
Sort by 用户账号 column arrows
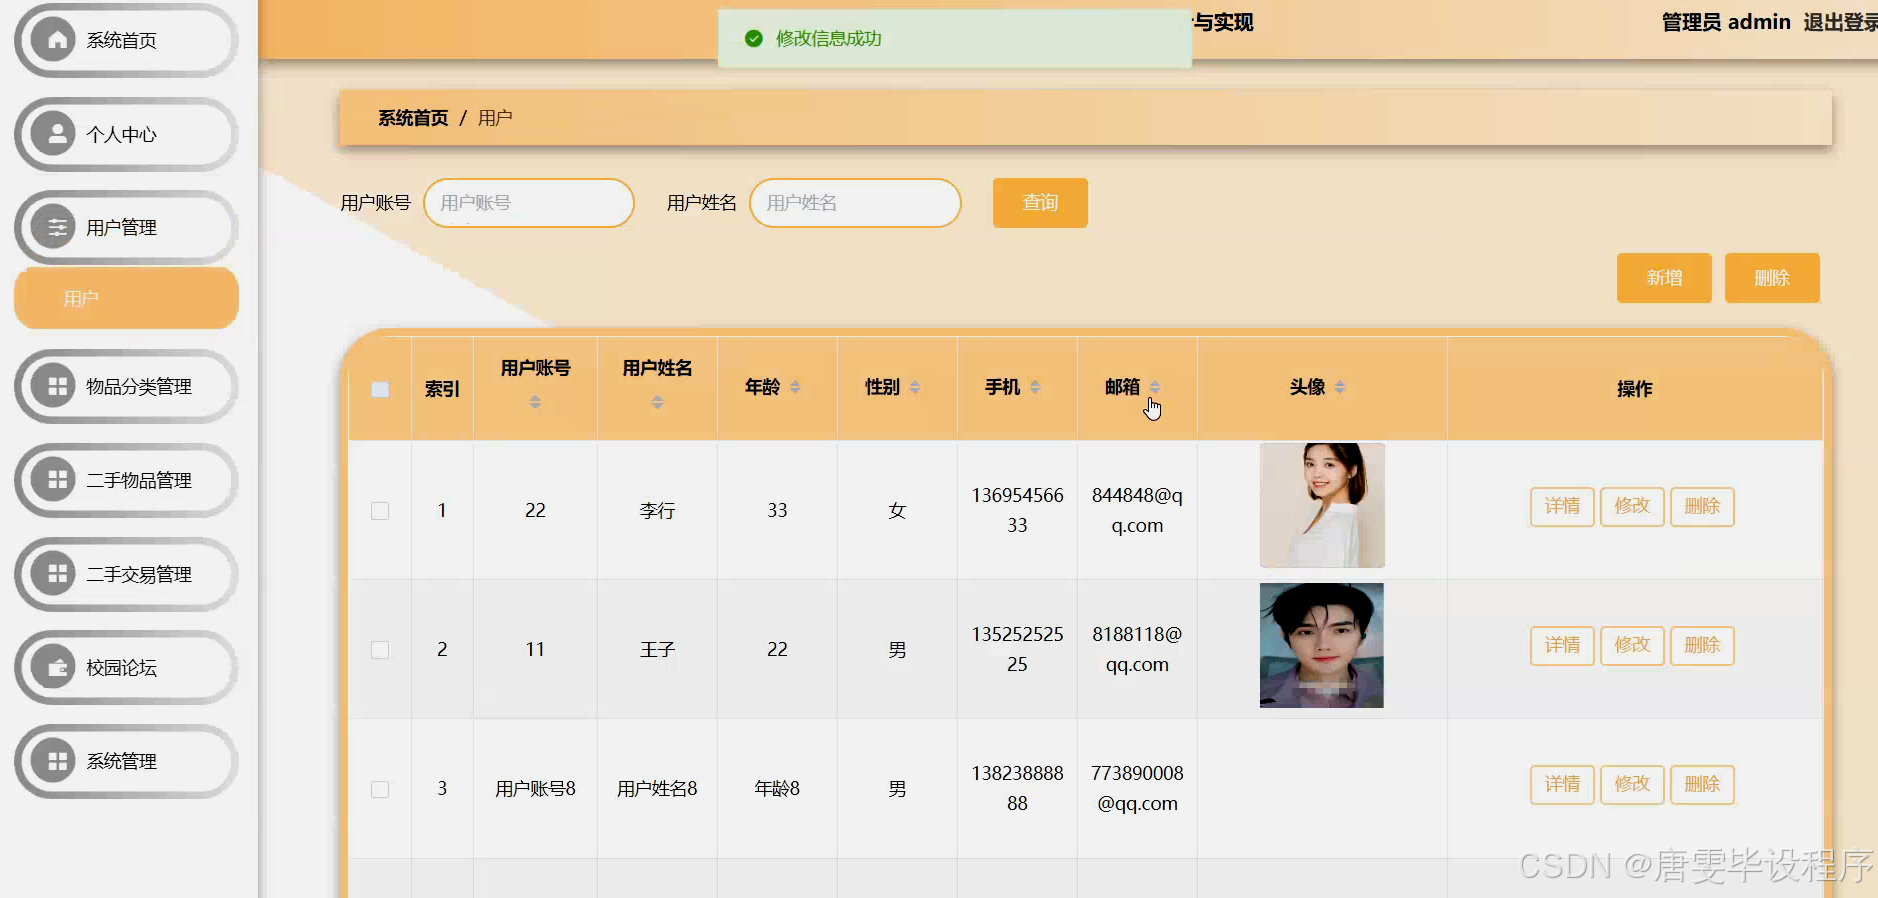tap(535, 402)
